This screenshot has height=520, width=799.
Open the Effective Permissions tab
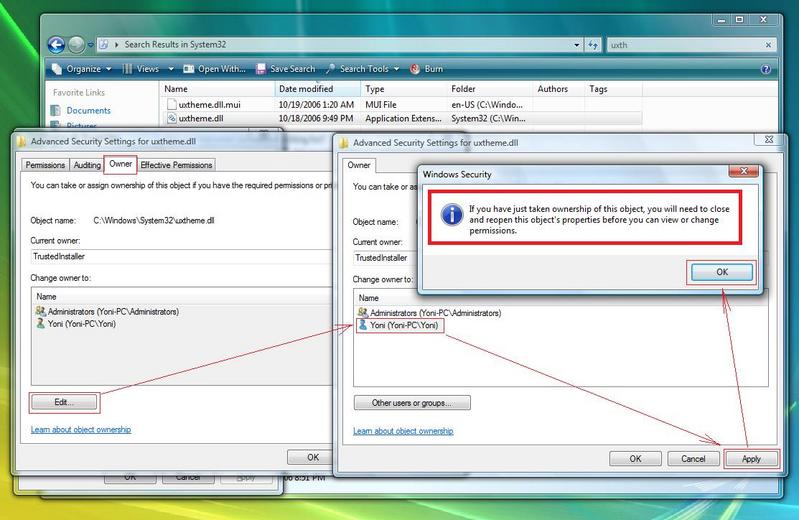[176, 165]
